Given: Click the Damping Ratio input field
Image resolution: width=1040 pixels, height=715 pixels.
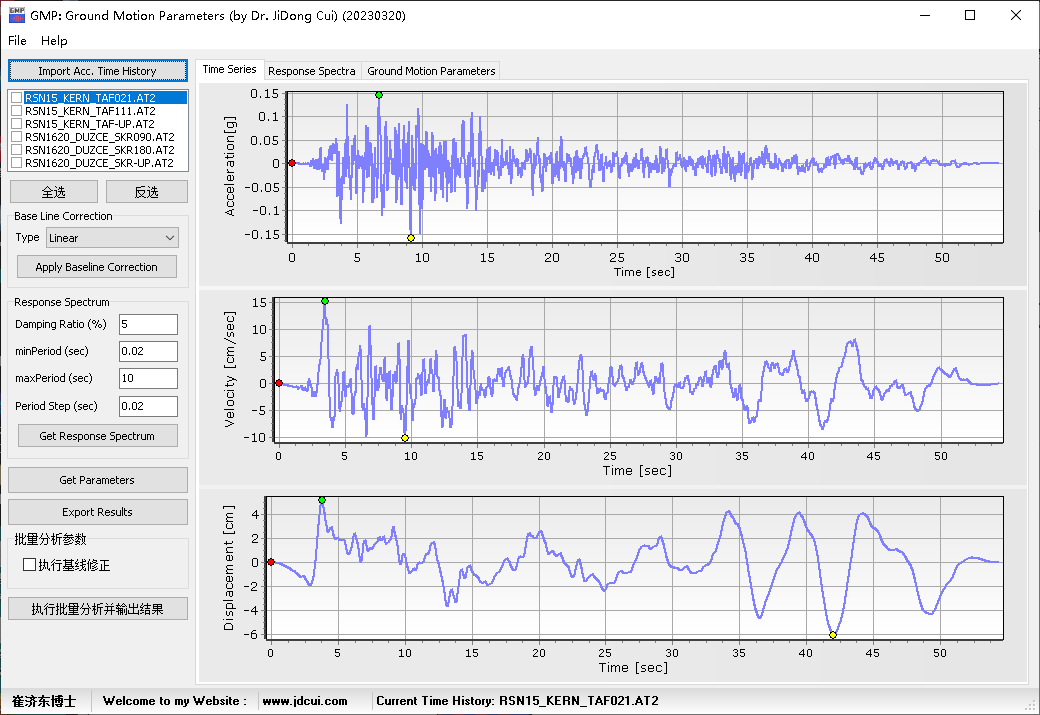Looking at the screenshot, I should (149, 324).
